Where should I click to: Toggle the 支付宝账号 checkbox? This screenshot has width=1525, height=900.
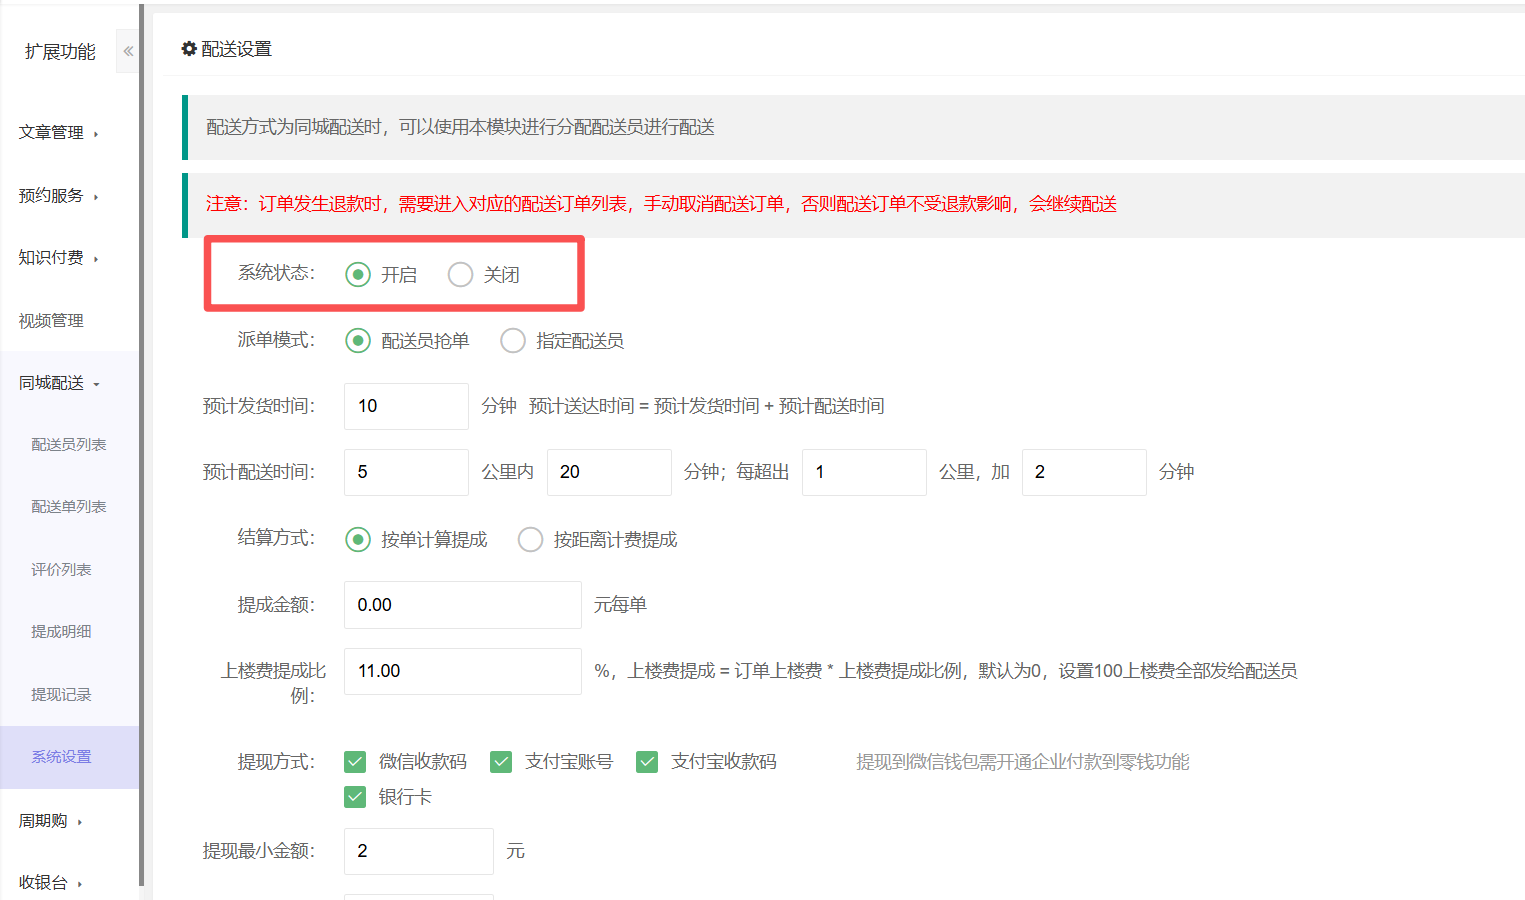(501, 762)
